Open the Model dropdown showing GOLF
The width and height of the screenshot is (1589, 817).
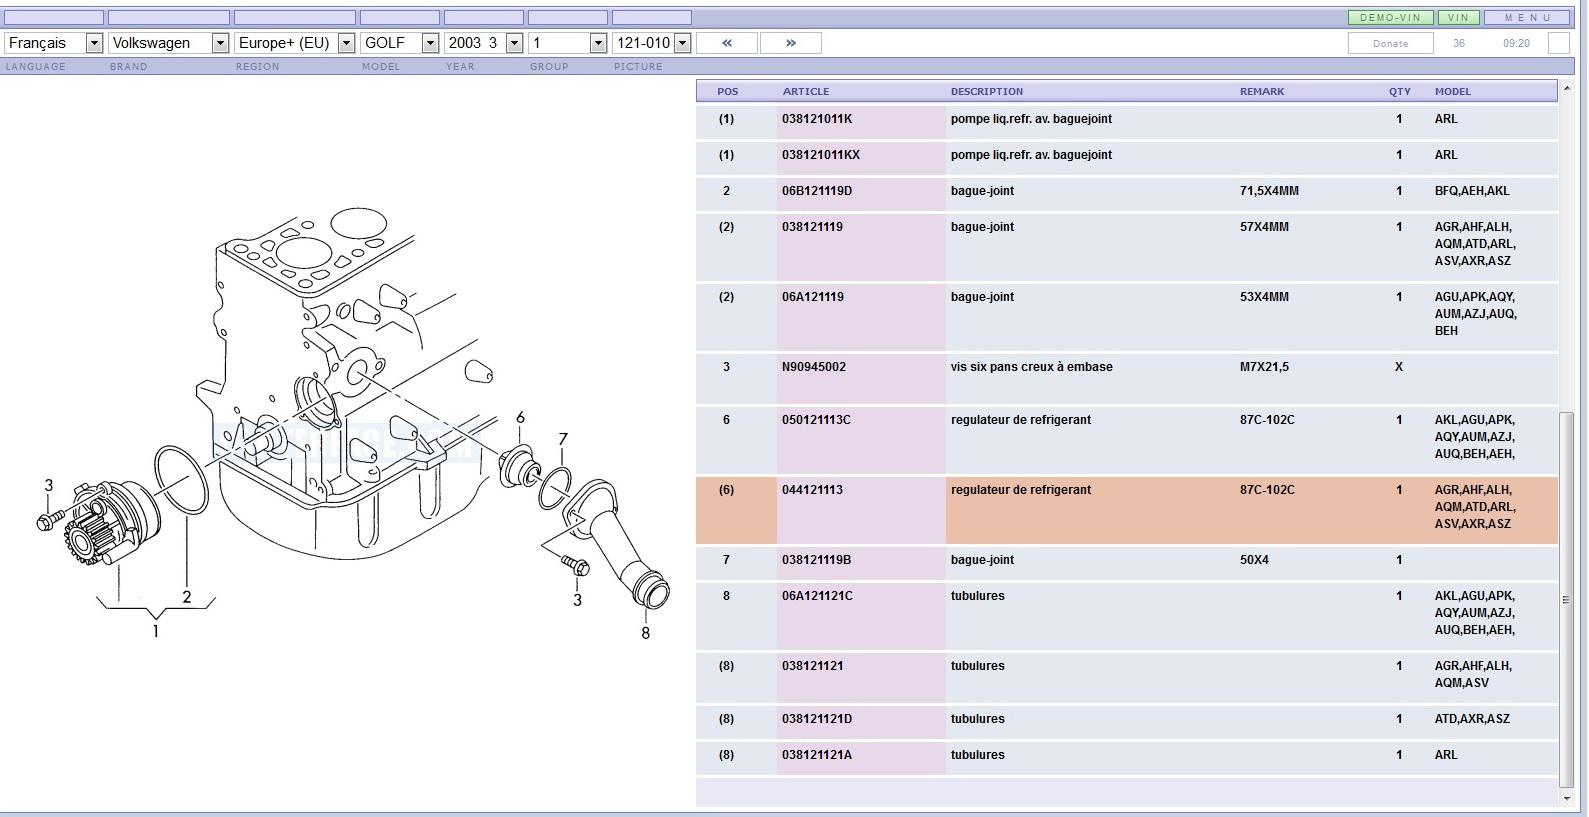pos(399,43)
